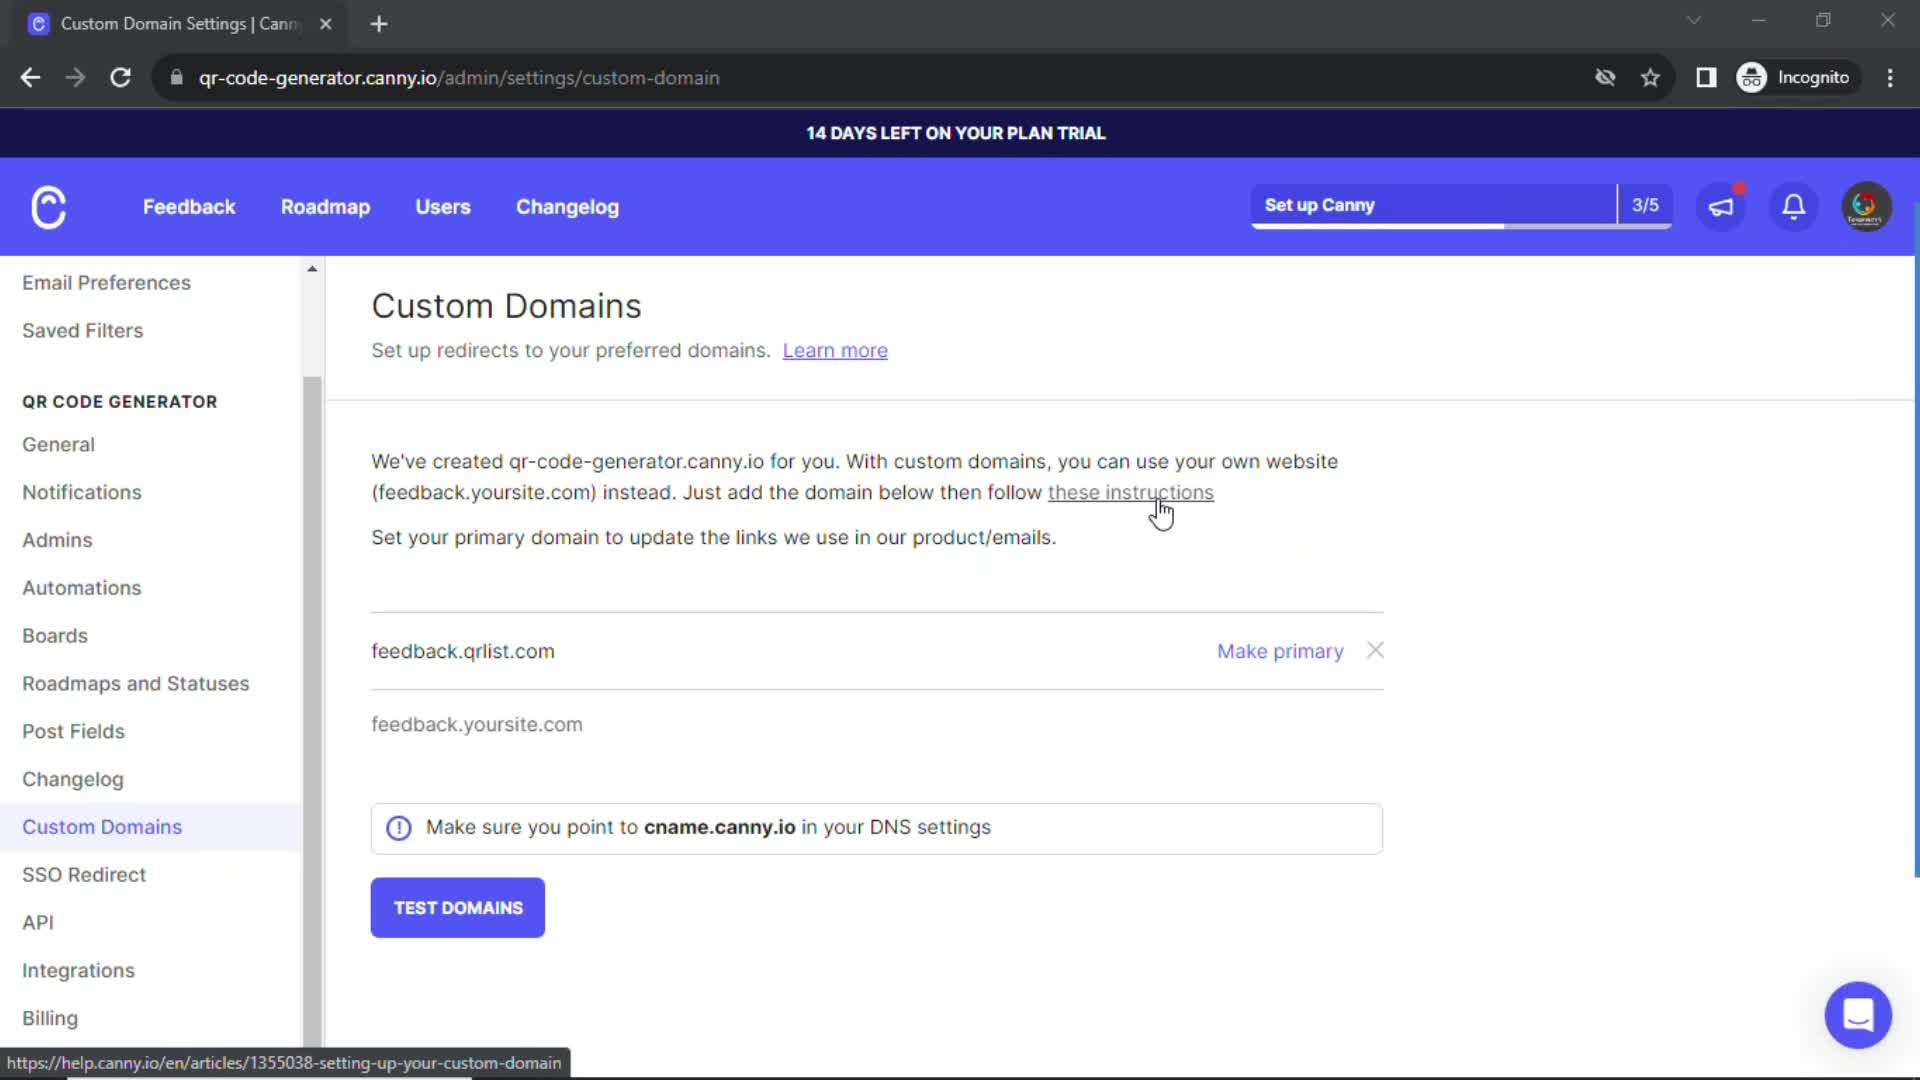The image size is (1920, 1080).
Task: Open SSO Redirect in sidebar
Action: 84,875
